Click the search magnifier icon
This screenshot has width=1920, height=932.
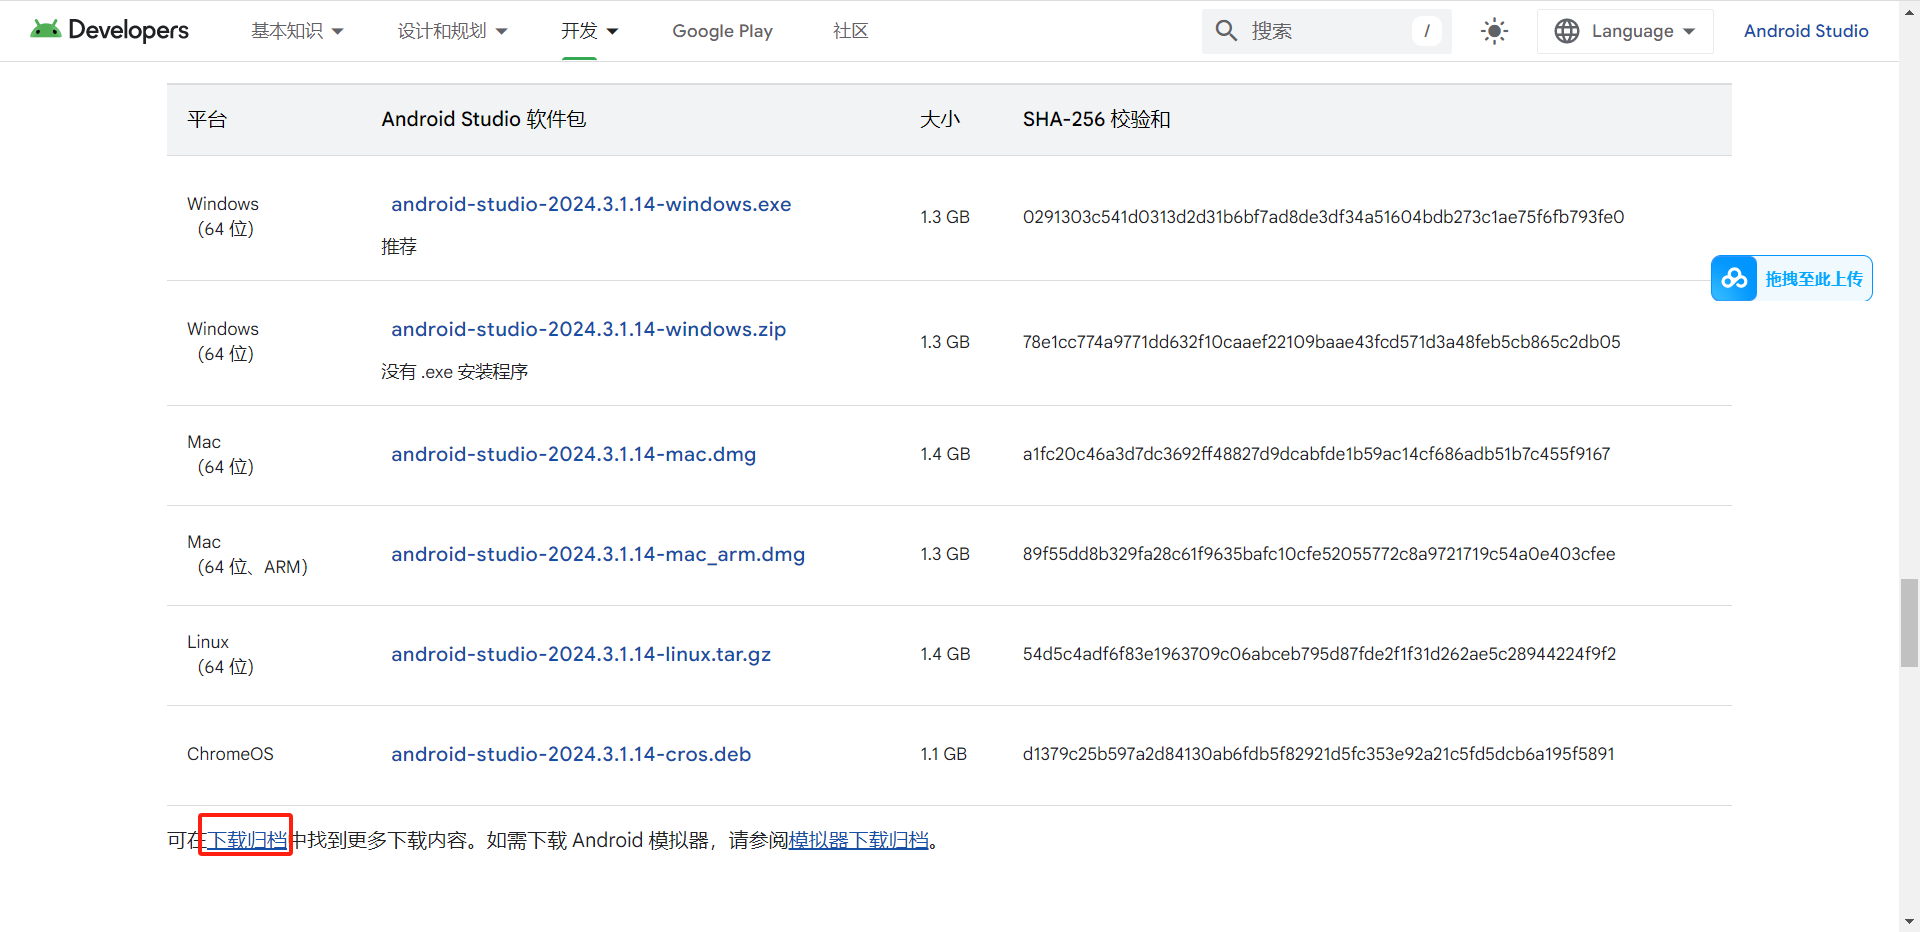1226,30
